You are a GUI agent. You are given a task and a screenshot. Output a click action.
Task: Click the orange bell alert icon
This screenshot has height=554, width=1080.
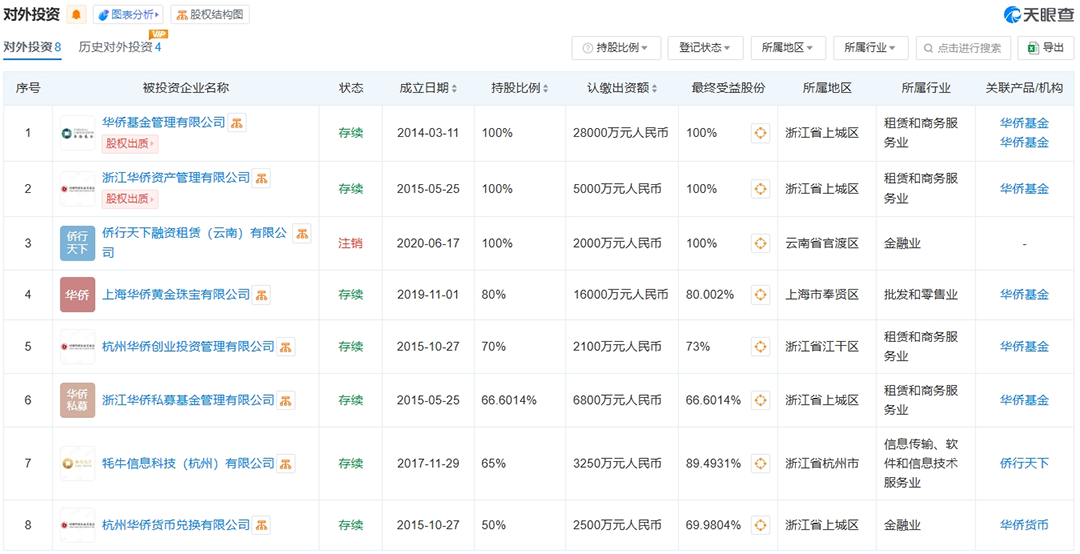click(x=78, y=15)
